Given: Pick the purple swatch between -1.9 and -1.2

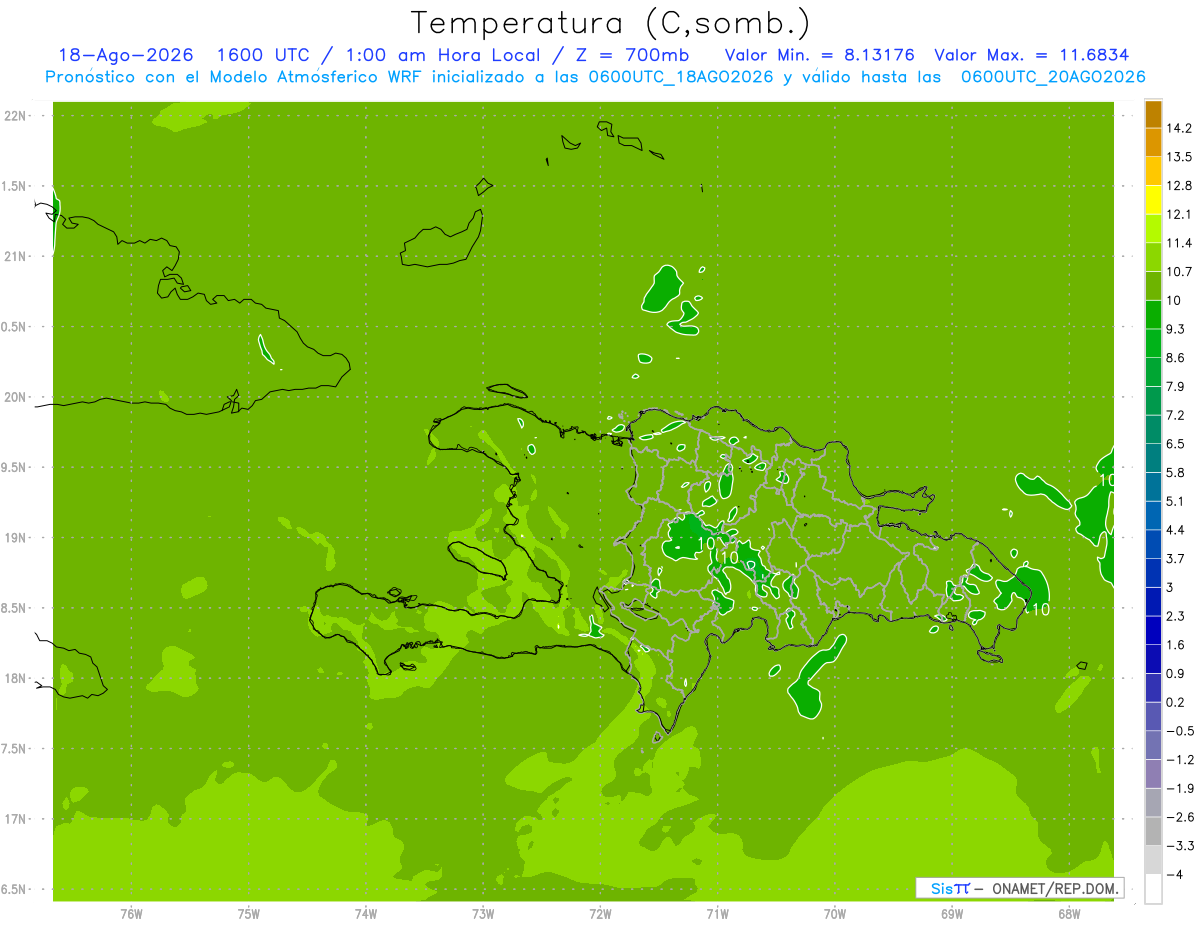Looking at the screenshot, I should [1153, 774].
